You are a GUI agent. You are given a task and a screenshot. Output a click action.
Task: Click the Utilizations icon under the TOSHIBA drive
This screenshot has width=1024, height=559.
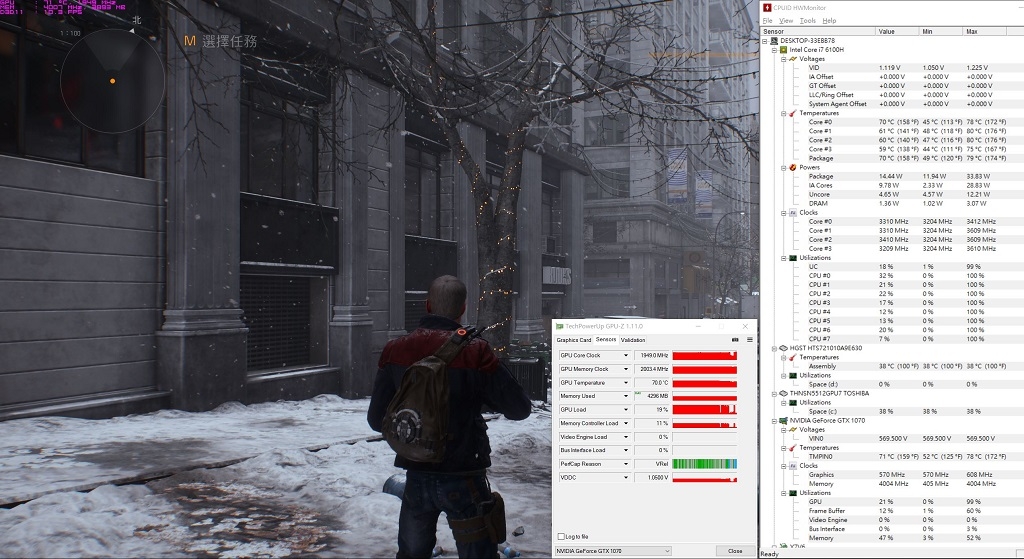[x=793, y=403]
